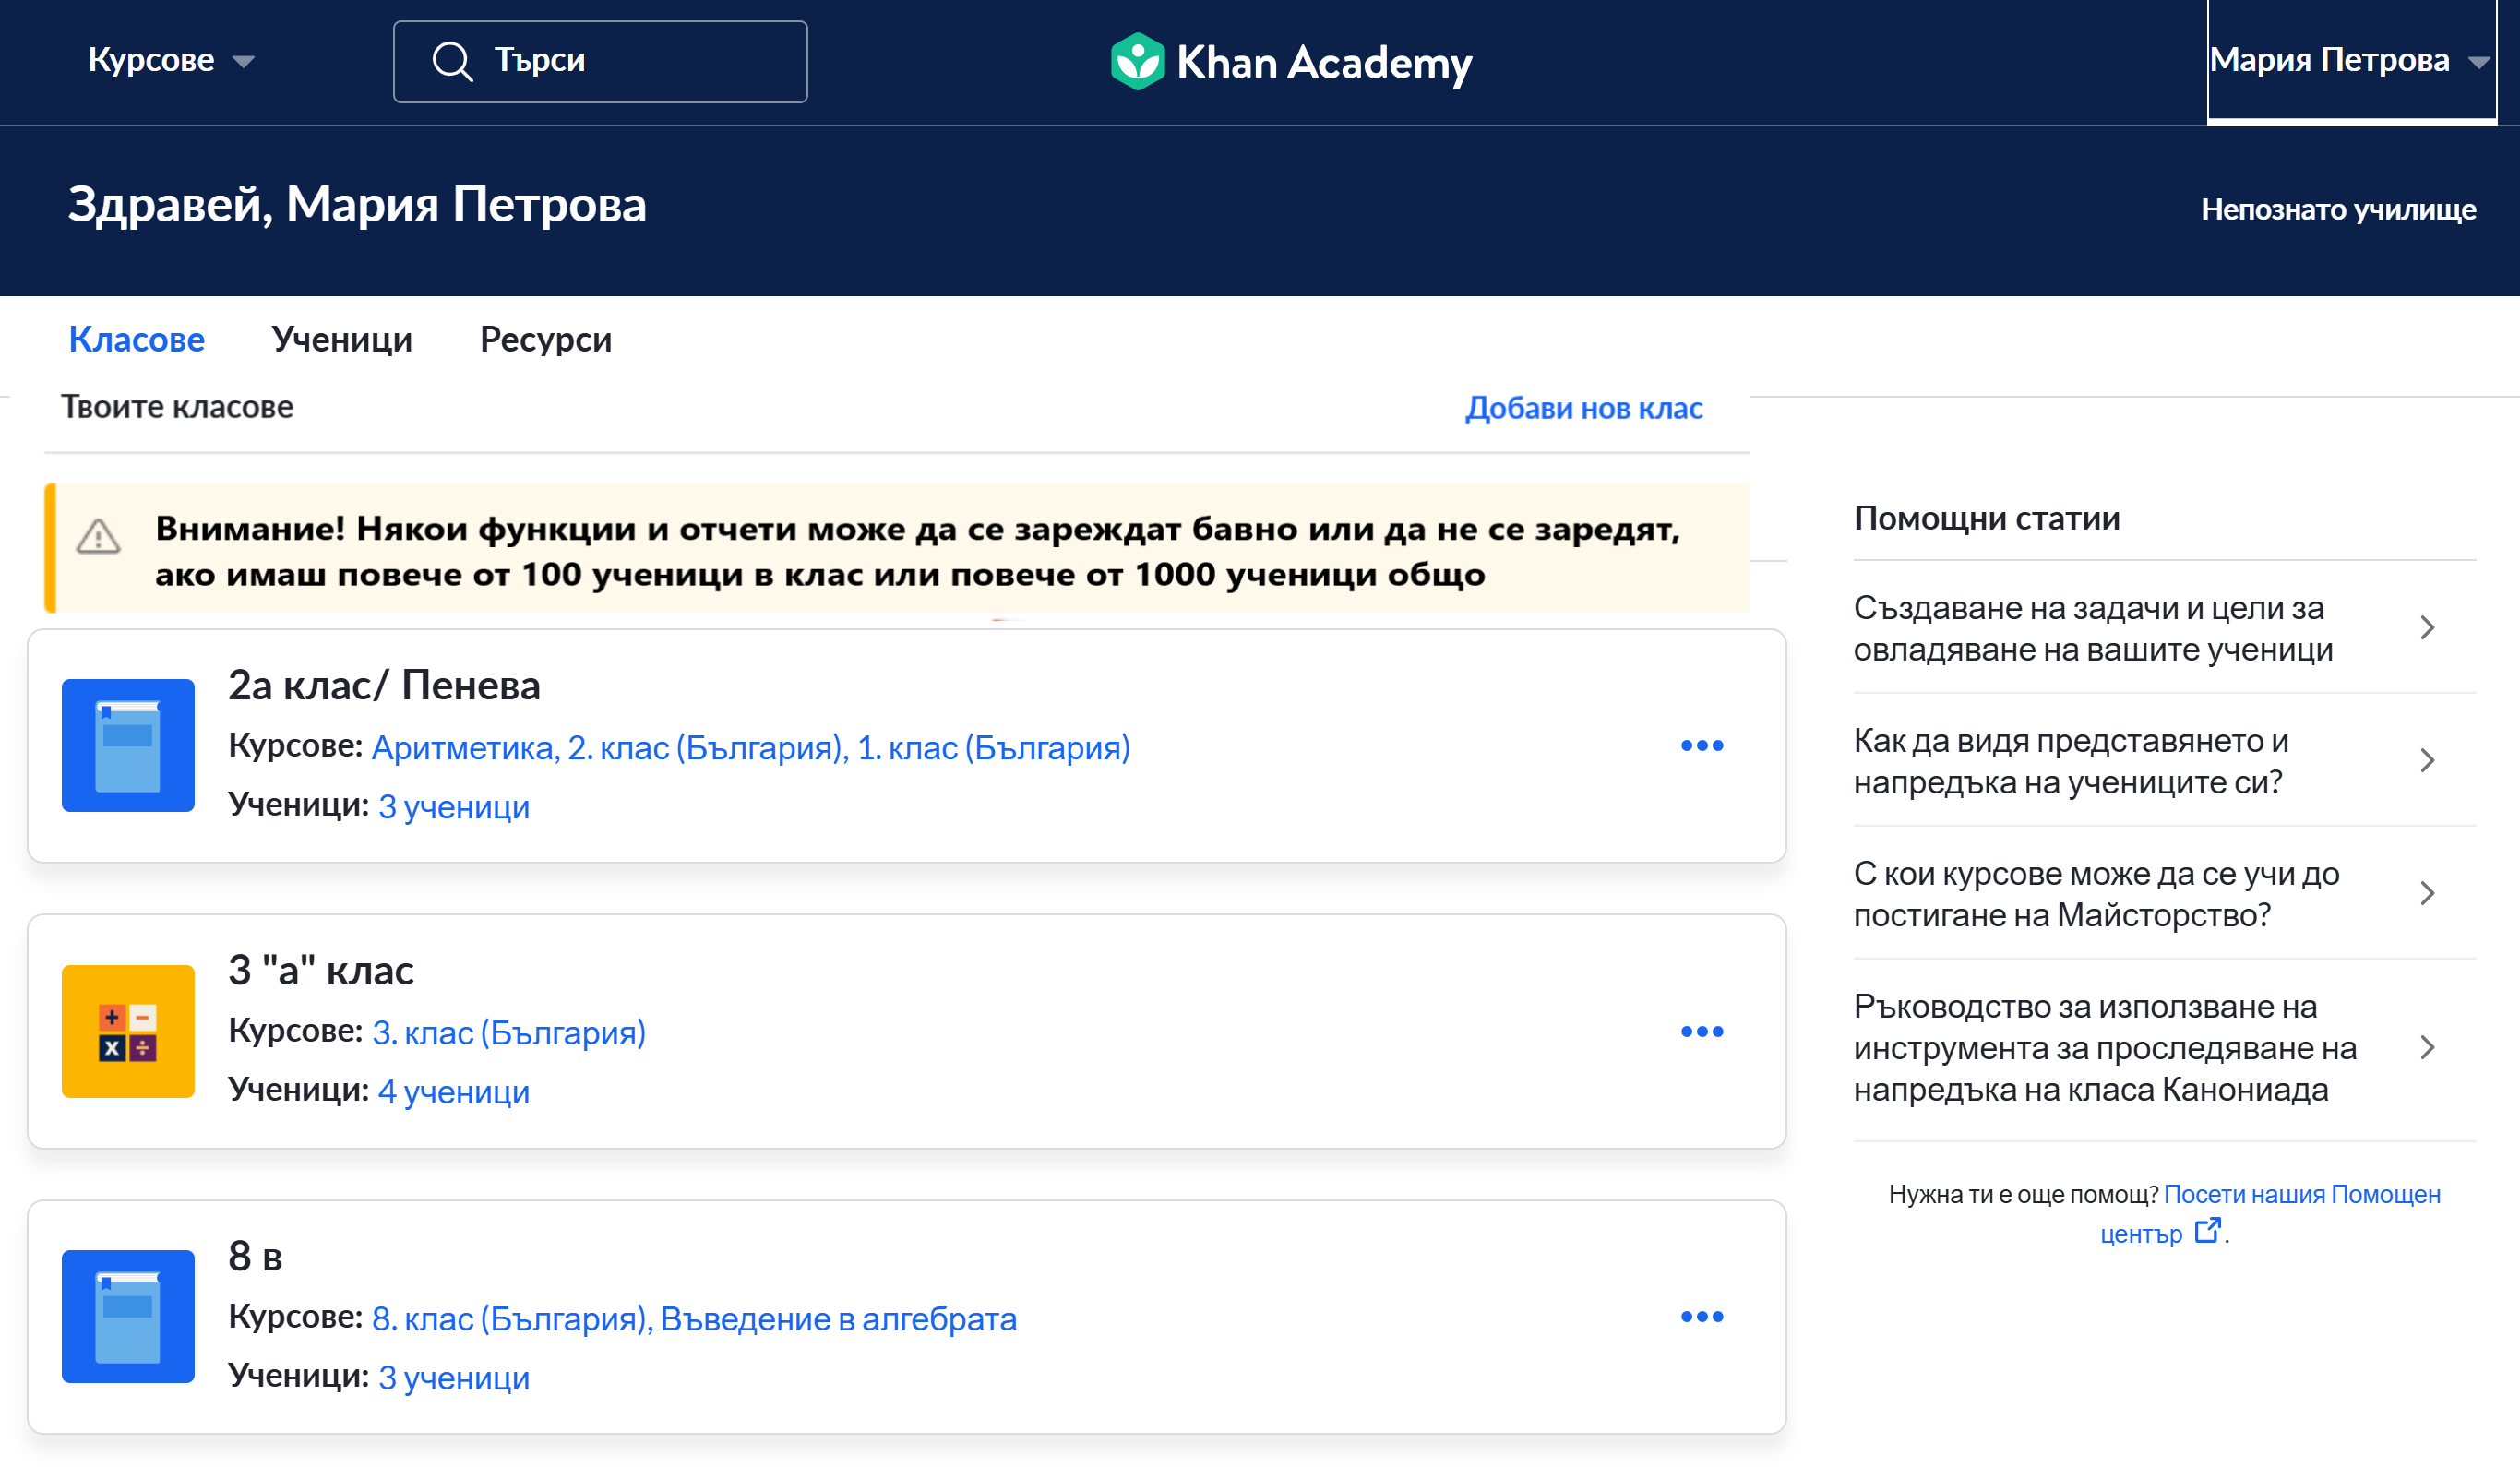2520x1467 pixels.
Task: Click the blue book icon for 2а клас
Action: [x=128, y=745]
